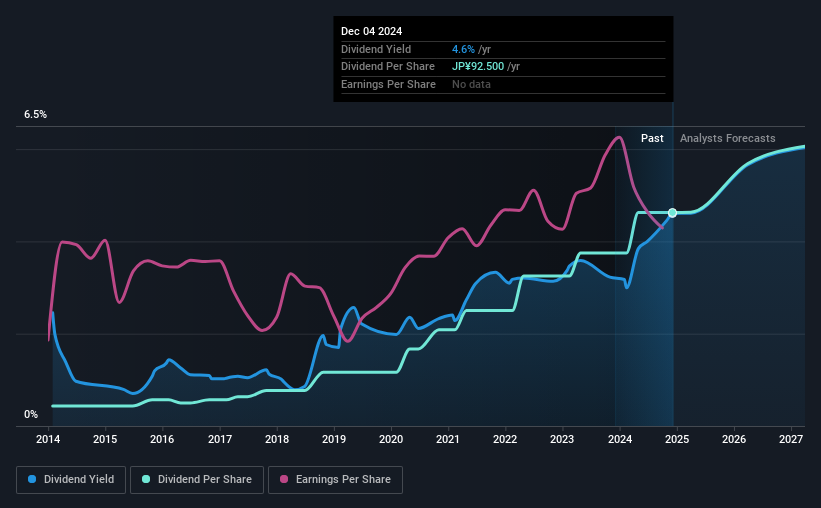Click the blue Dividend Yield legend dot
The image size is (821, 508).
[32, 479]
